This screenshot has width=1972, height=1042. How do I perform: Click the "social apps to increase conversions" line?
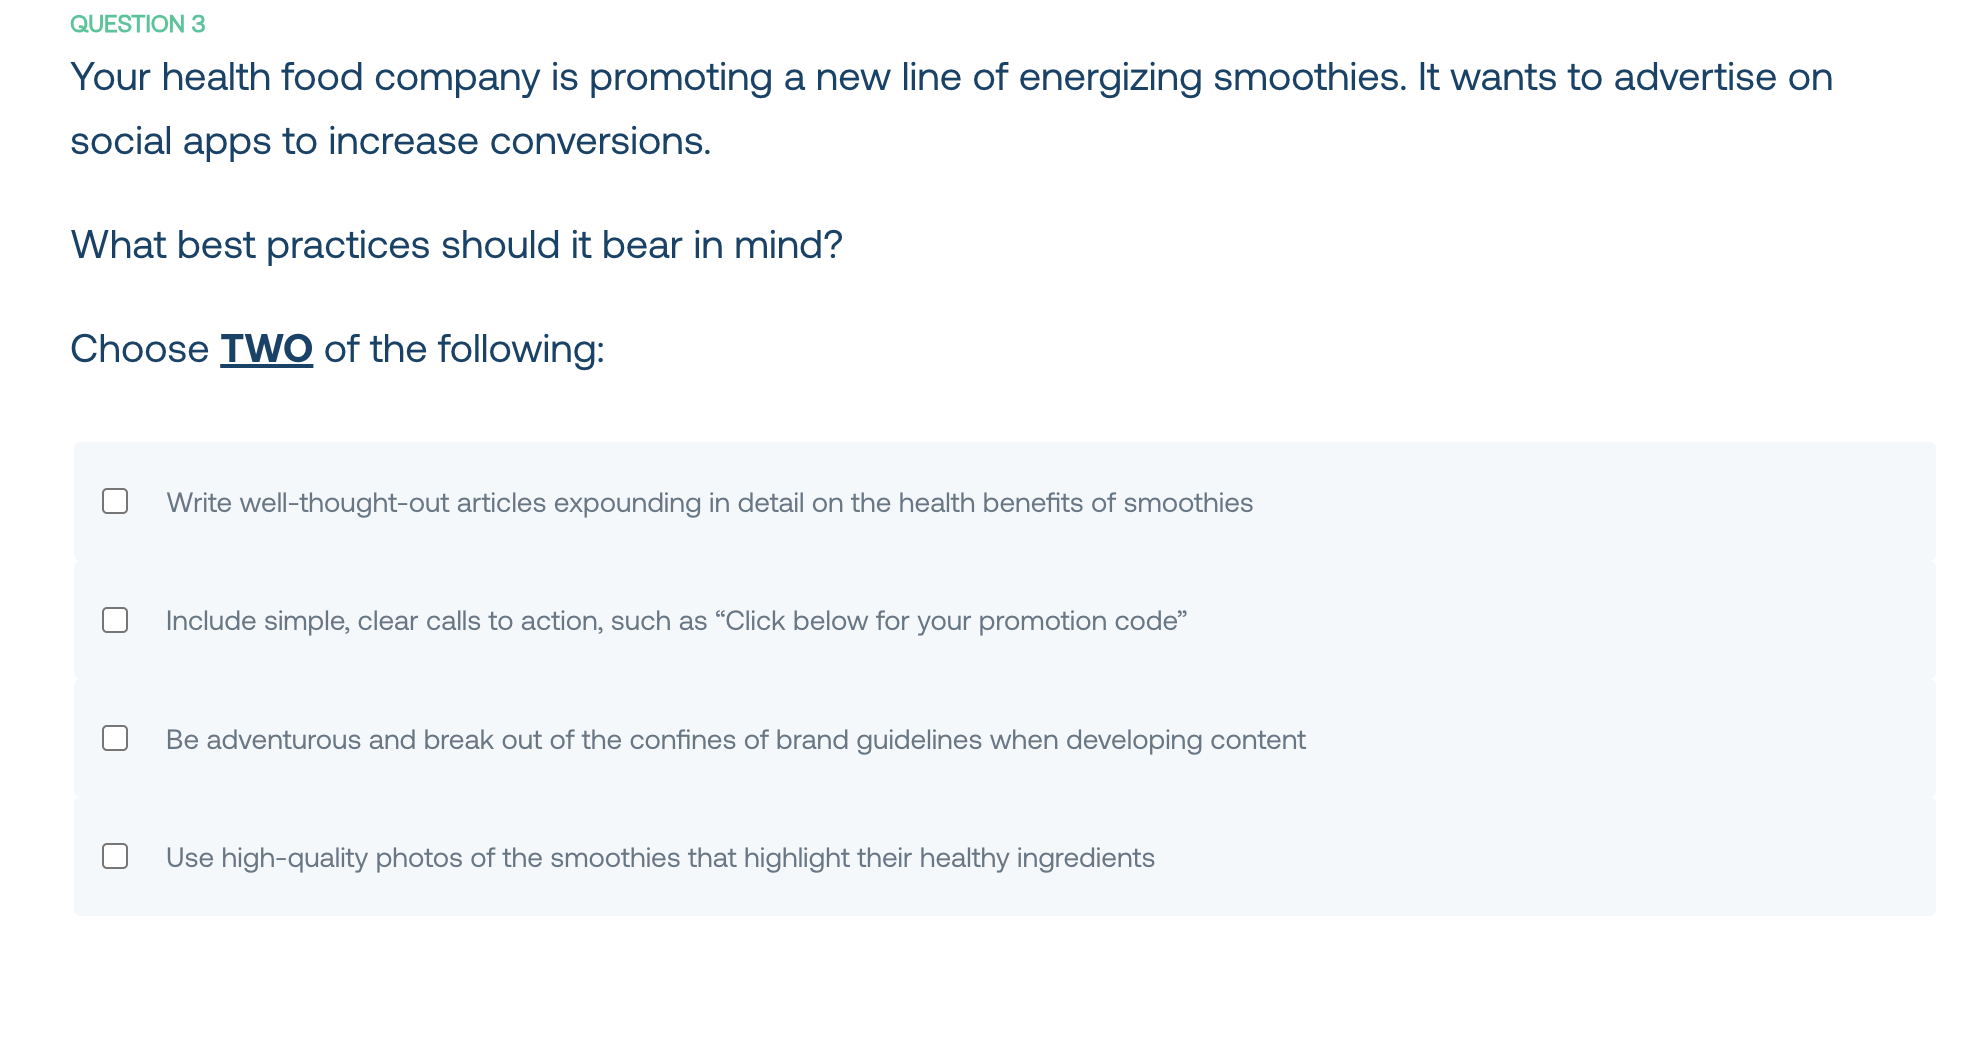[x=390, y=141]
